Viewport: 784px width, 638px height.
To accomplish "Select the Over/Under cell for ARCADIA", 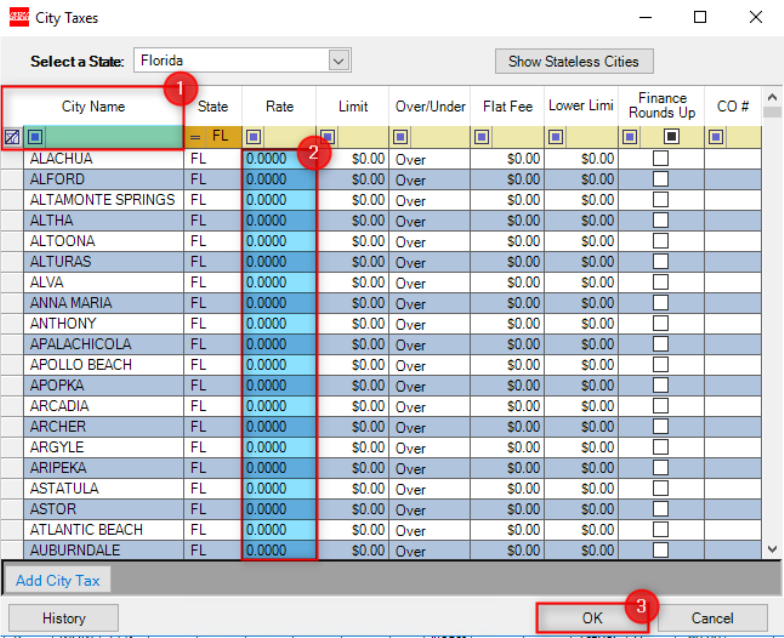I will [x=430, y=406].
